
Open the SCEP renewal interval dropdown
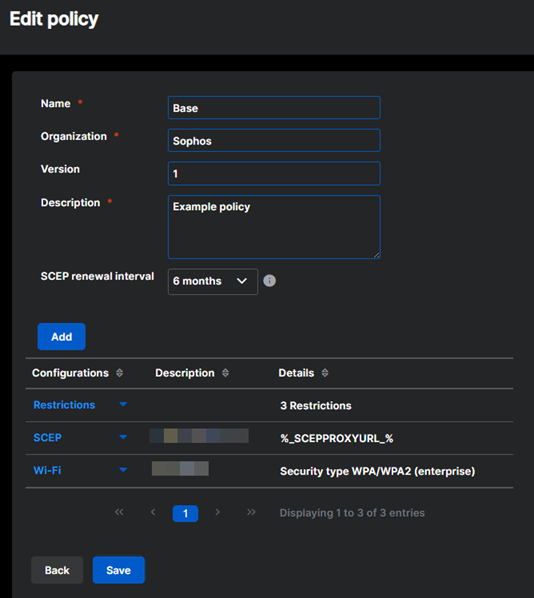click(213, 281)
